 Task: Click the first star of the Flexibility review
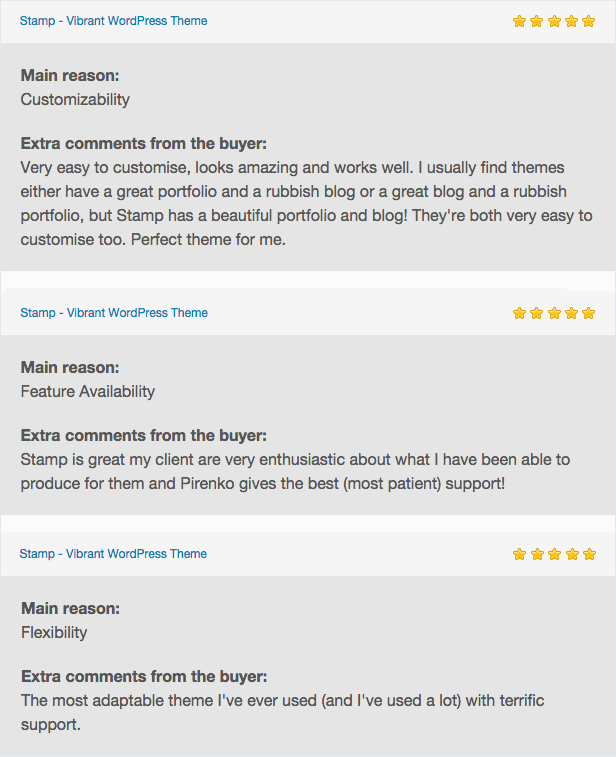tap(519, 554)
